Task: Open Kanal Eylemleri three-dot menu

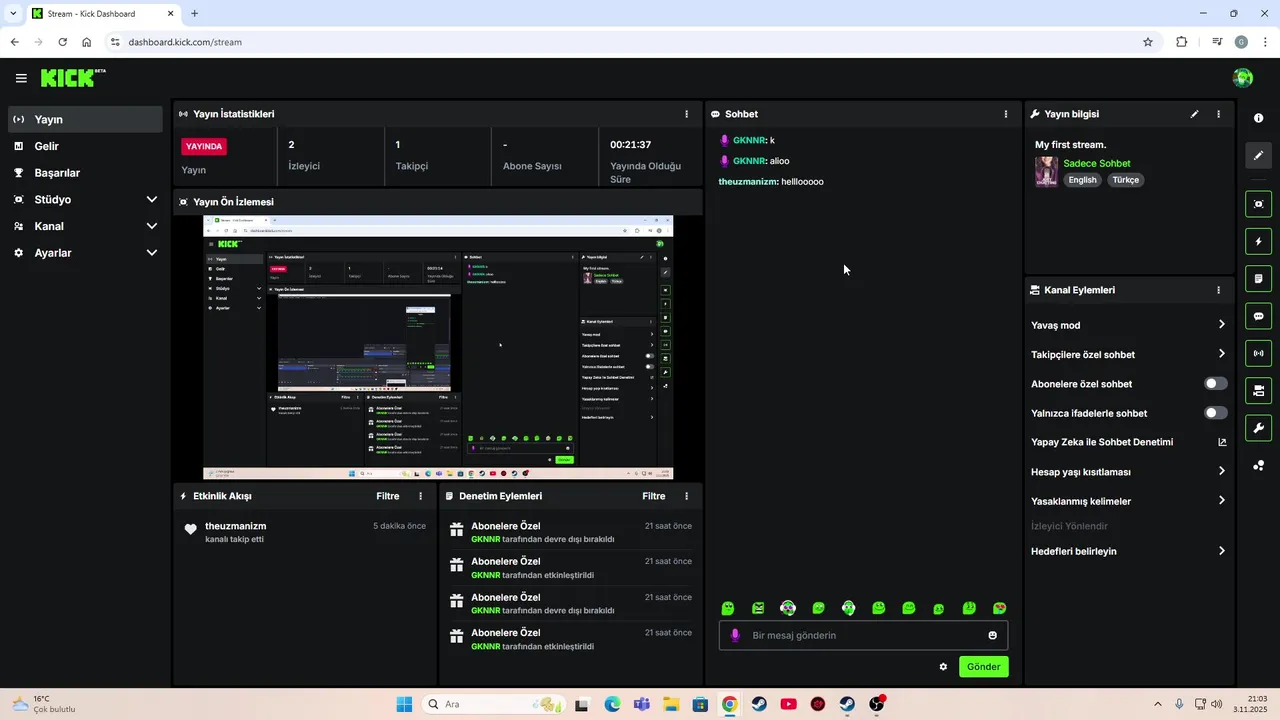Action: 1218,290
